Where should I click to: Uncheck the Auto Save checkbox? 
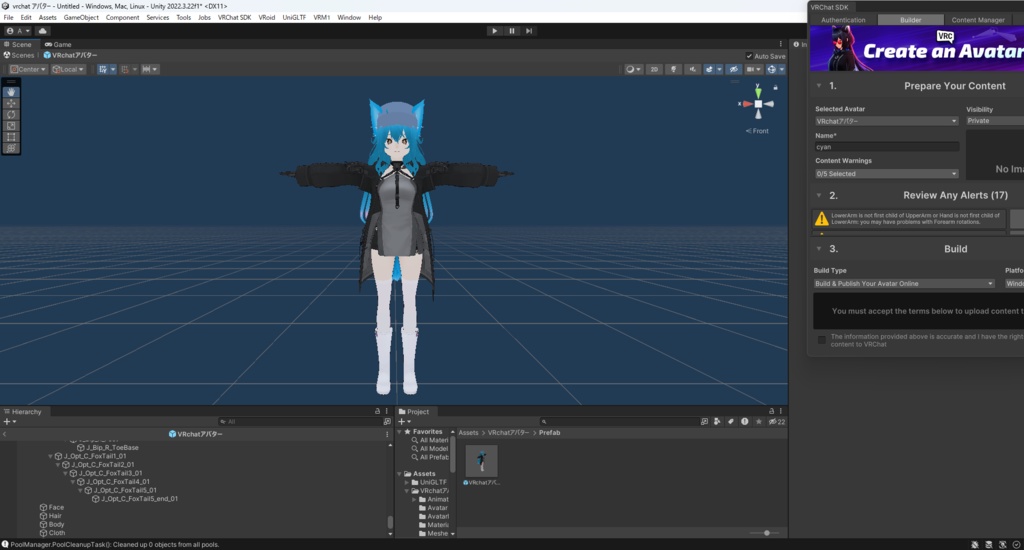click(x=749, y=56)
